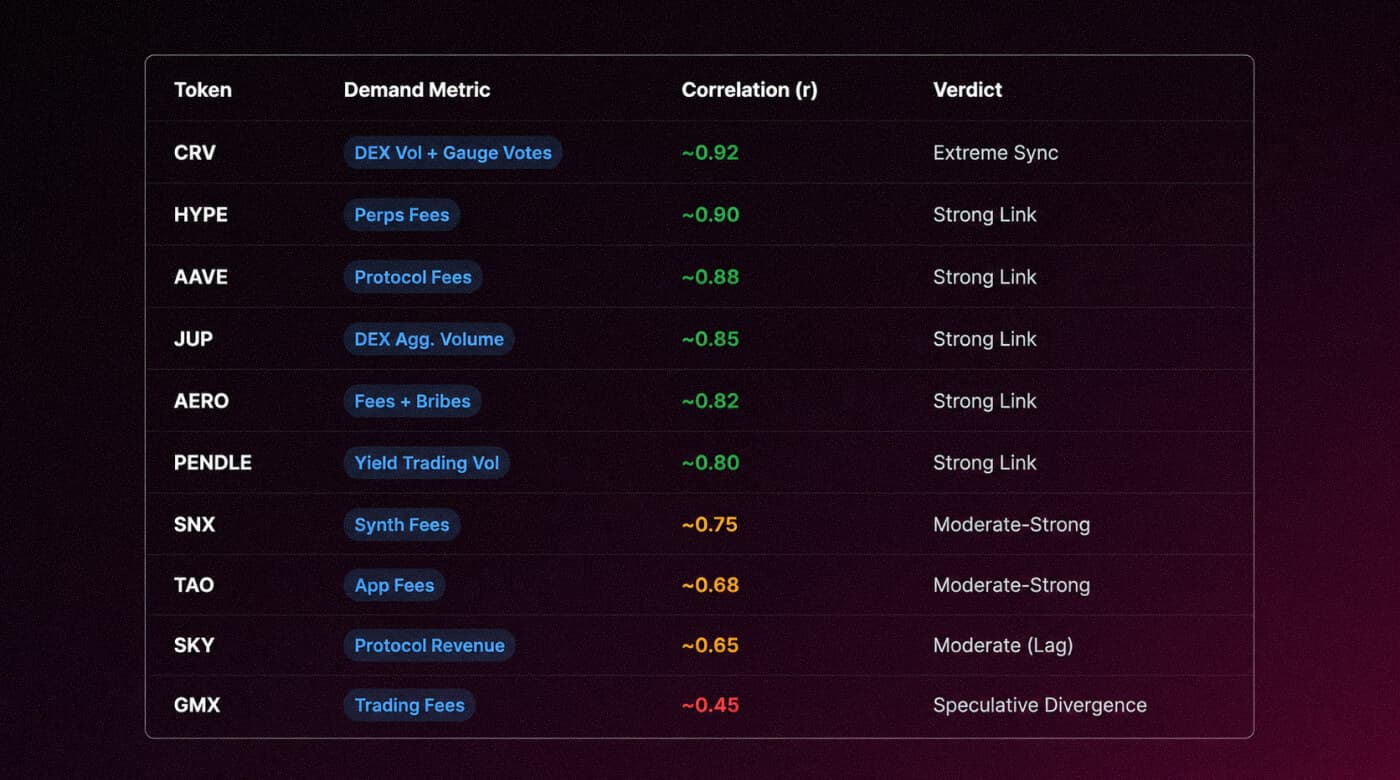The width and height of the screenshot is (1400, 780).
Task: Click the ~0.88 correlation value
Action: [x=710, y=277]
